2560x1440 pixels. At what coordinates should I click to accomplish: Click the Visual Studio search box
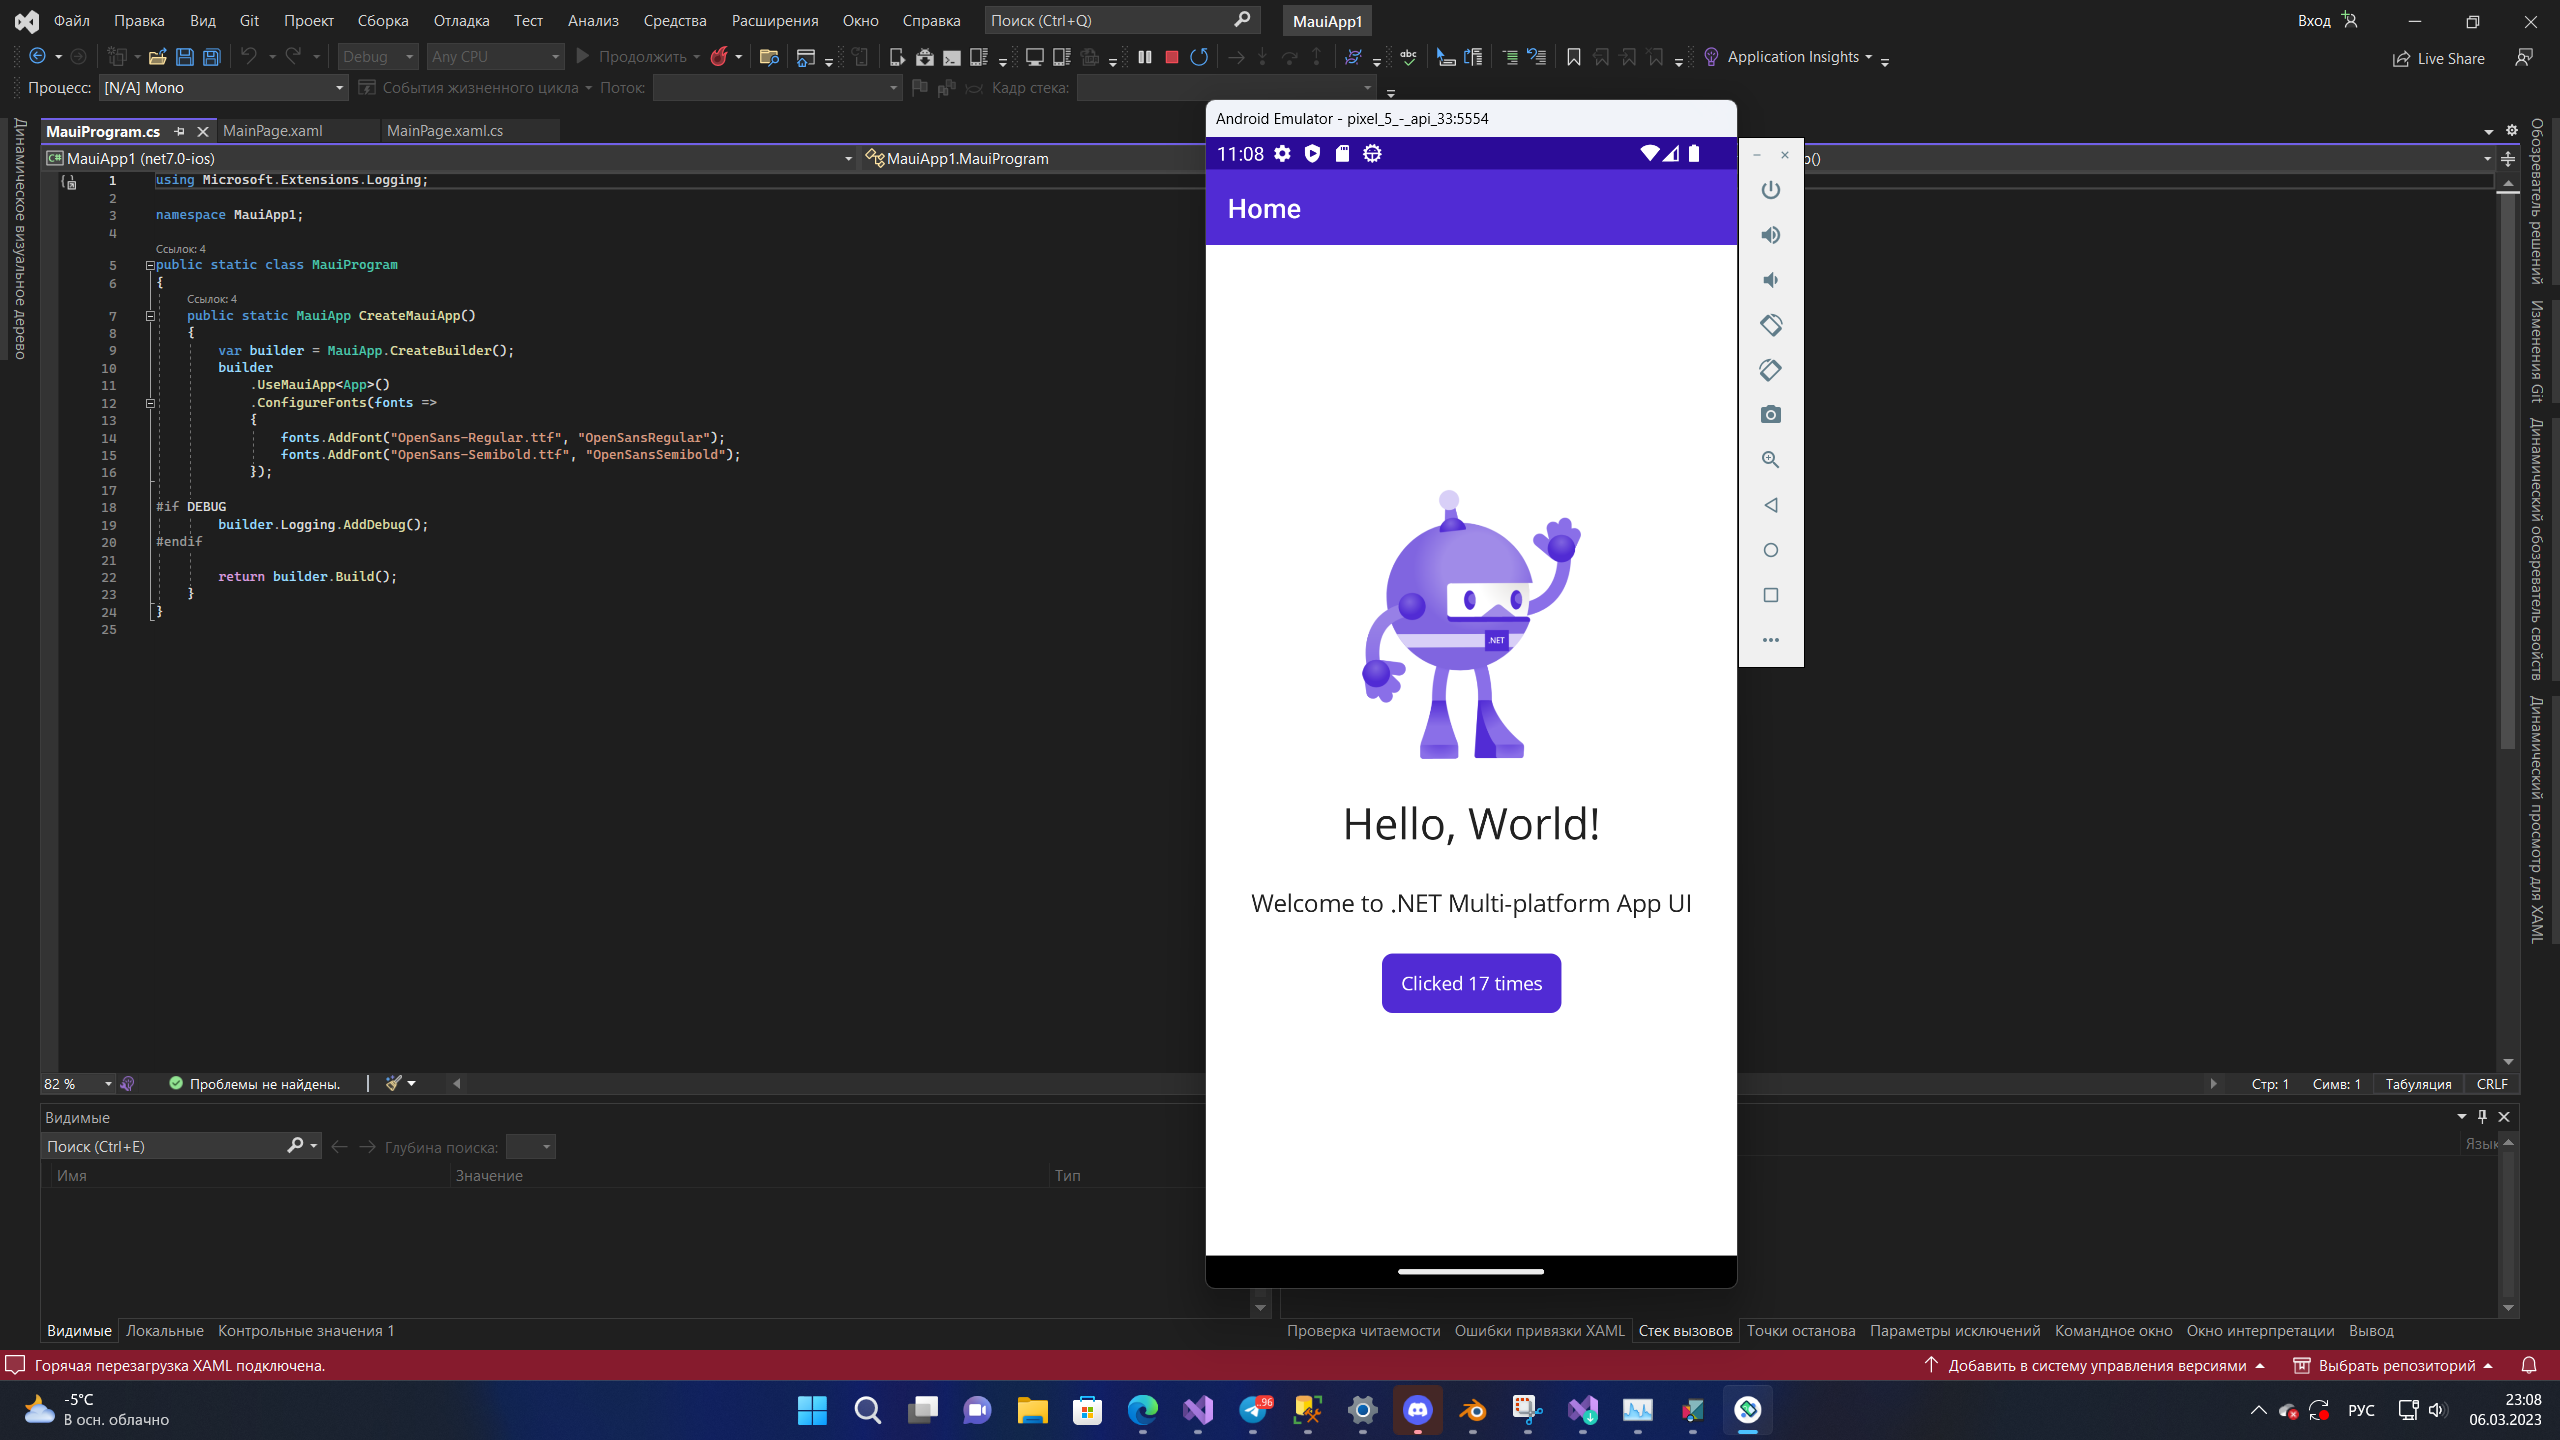(1121, 21)
